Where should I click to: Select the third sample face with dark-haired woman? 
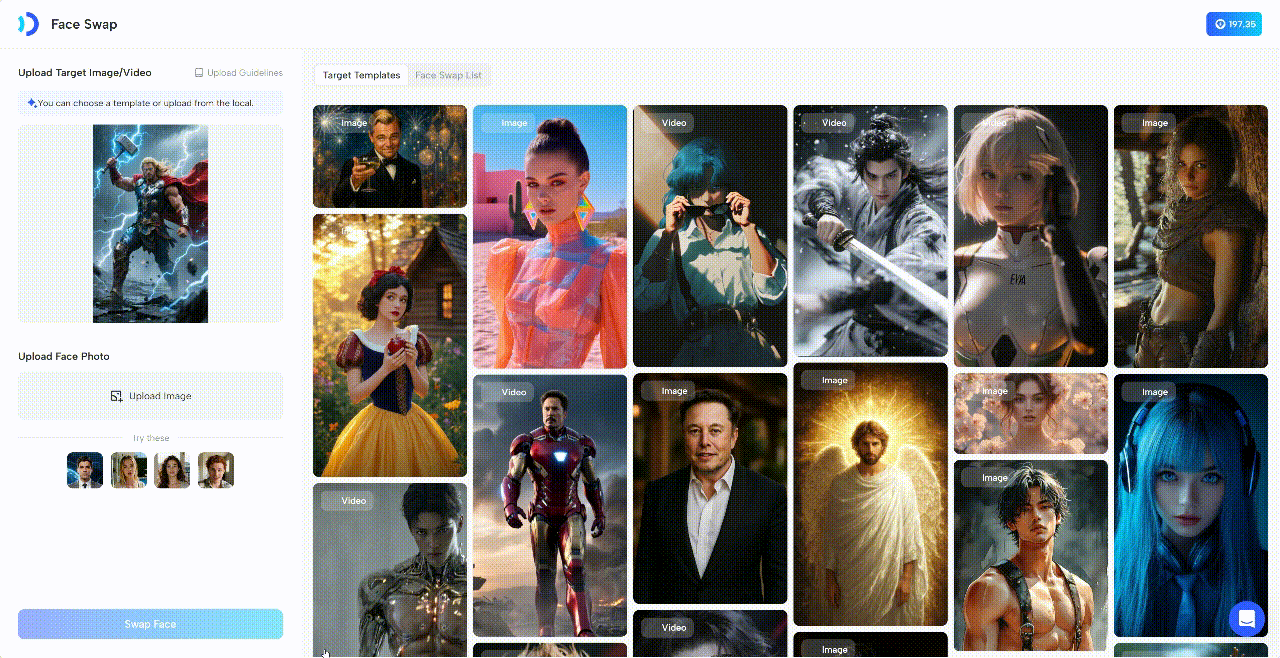coord(172,470)
